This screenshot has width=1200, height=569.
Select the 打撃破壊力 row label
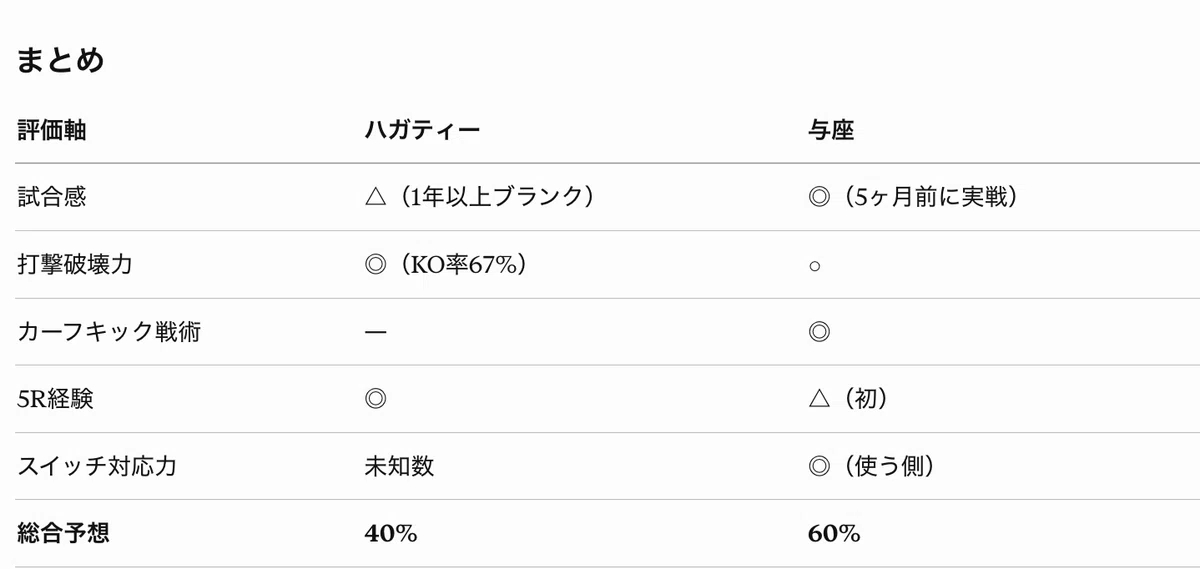coord(75,265)
